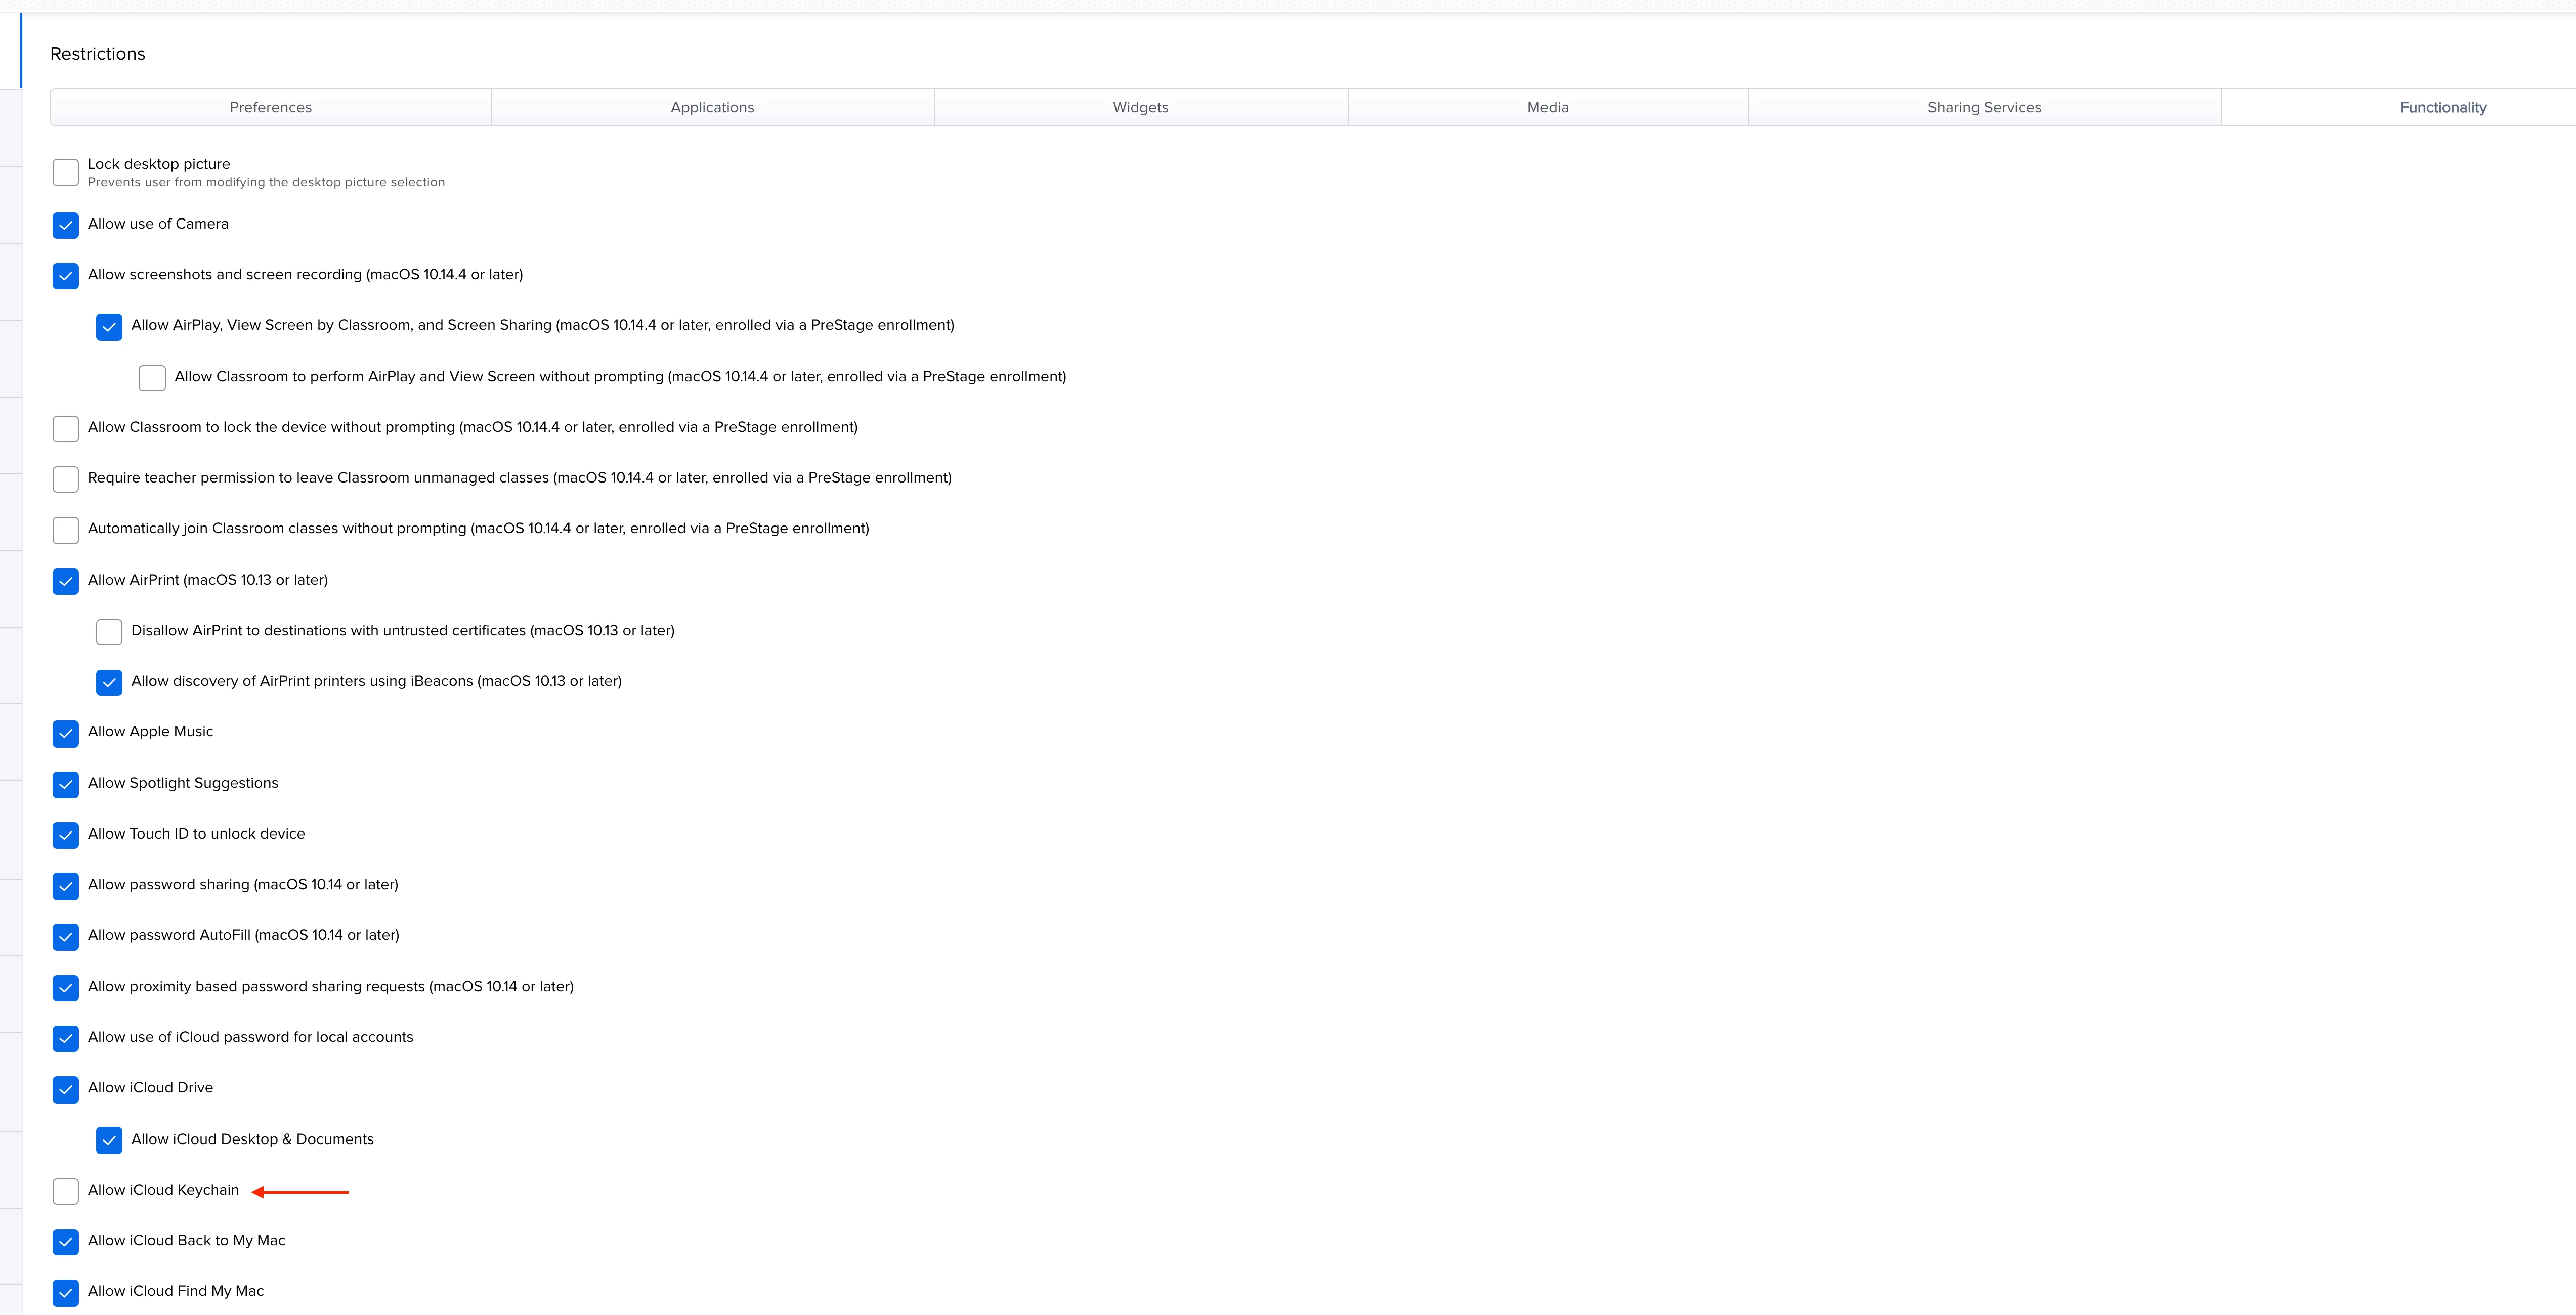
Task: Uncheck Allow AirPlay, View Screen by Classroom
Action: click(109, 327)
